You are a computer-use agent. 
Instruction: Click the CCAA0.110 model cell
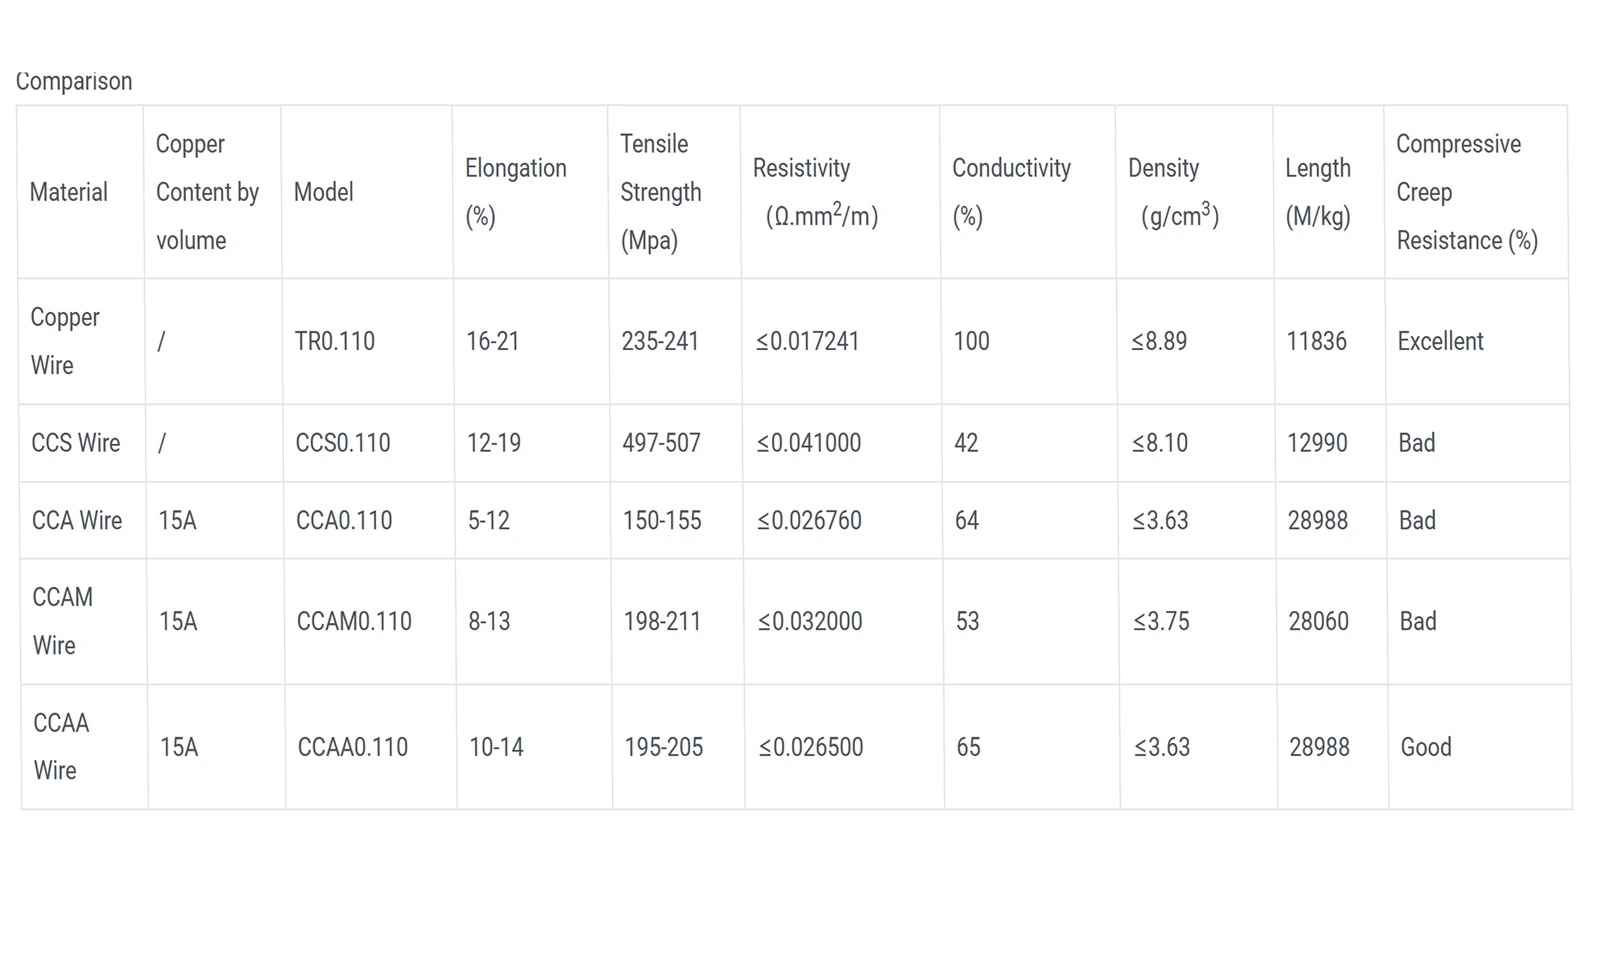(353, 747)
